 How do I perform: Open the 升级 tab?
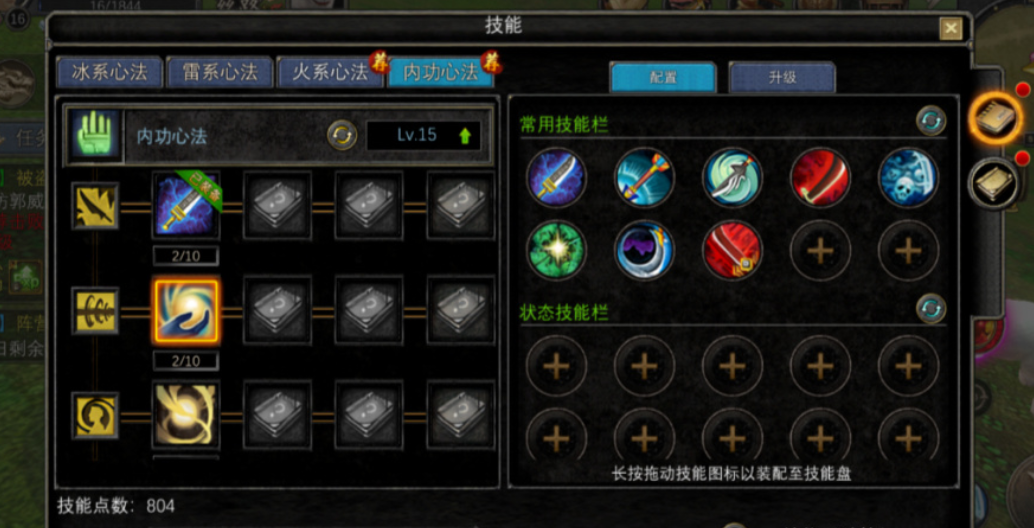(782, 77)
